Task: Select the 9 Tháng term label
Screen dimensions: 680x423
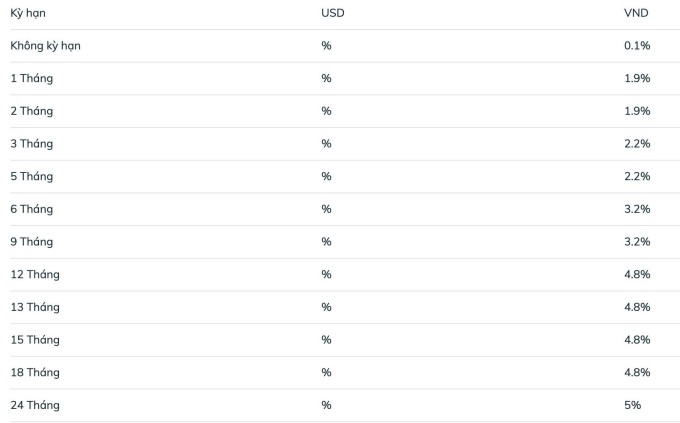Action: [32, 242]
